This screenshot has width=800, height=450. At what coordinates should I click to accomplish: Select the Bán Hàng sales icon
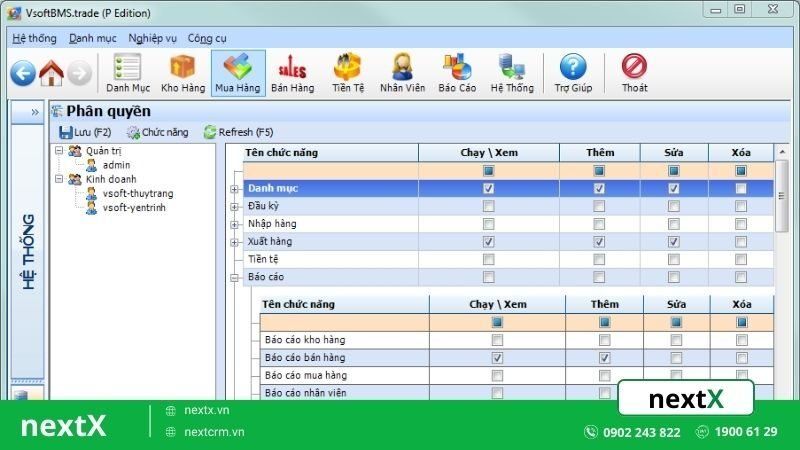point(292,73)
